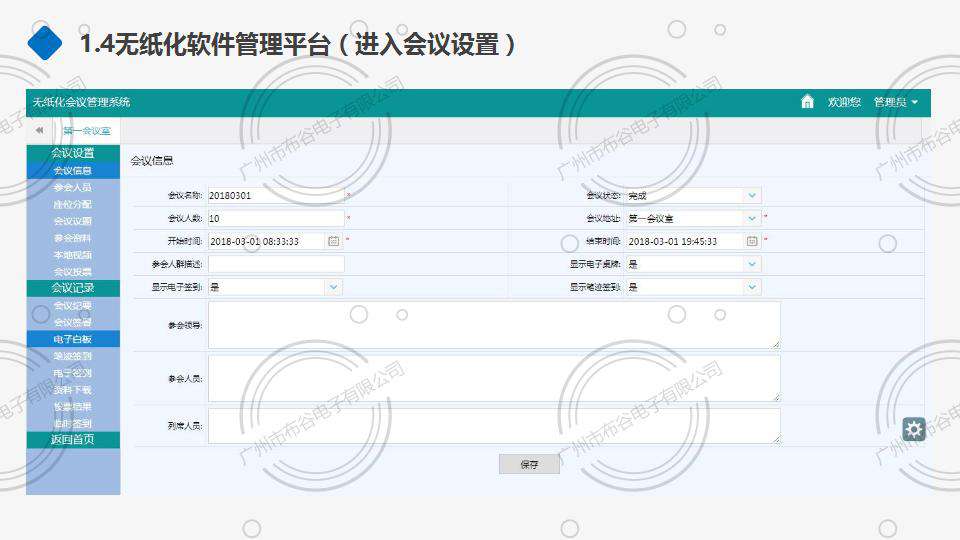Image resolution: width=960 pixels, height=540 pixels.
Task: Open the 显示电子桌牌 dropdown
Action: [752, 264]
